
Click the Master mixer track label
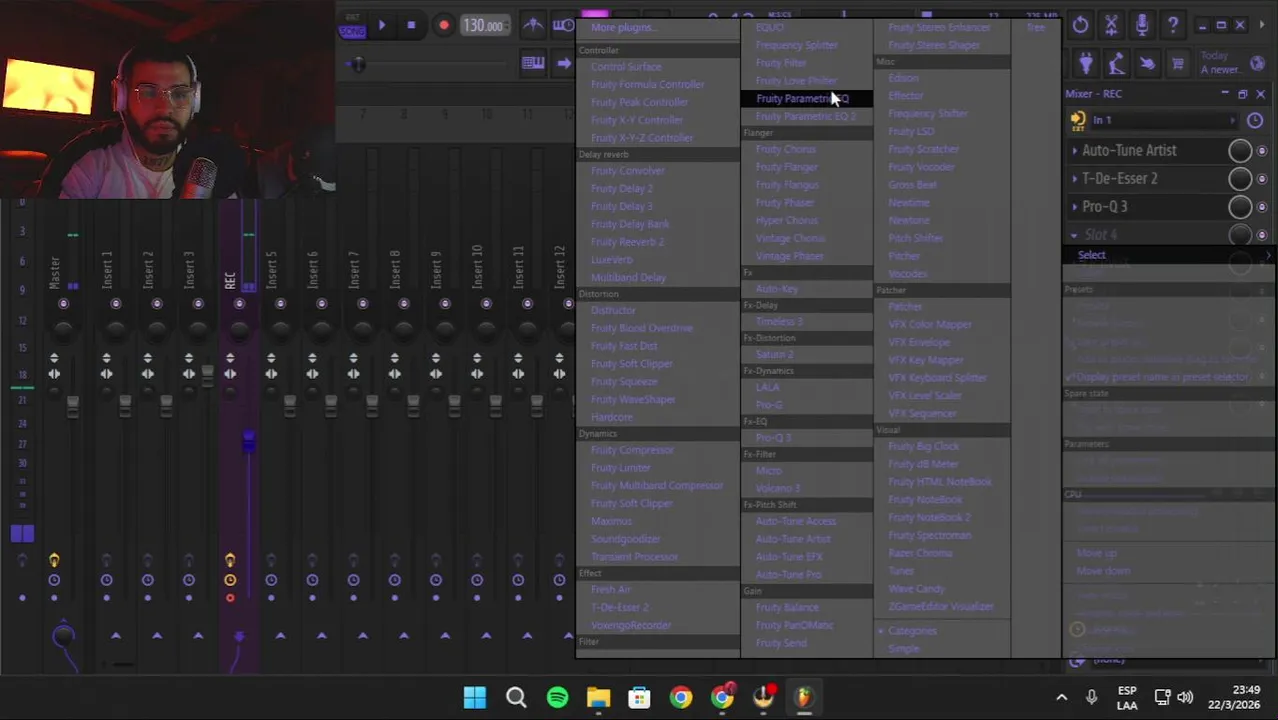click(x=55, y=273)
